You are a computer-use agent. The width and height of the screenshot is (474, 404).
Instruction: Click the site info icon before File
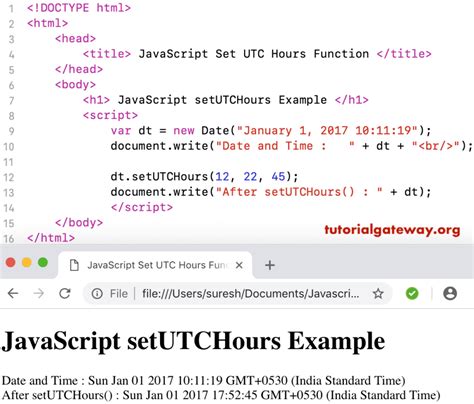pos(97,294)
